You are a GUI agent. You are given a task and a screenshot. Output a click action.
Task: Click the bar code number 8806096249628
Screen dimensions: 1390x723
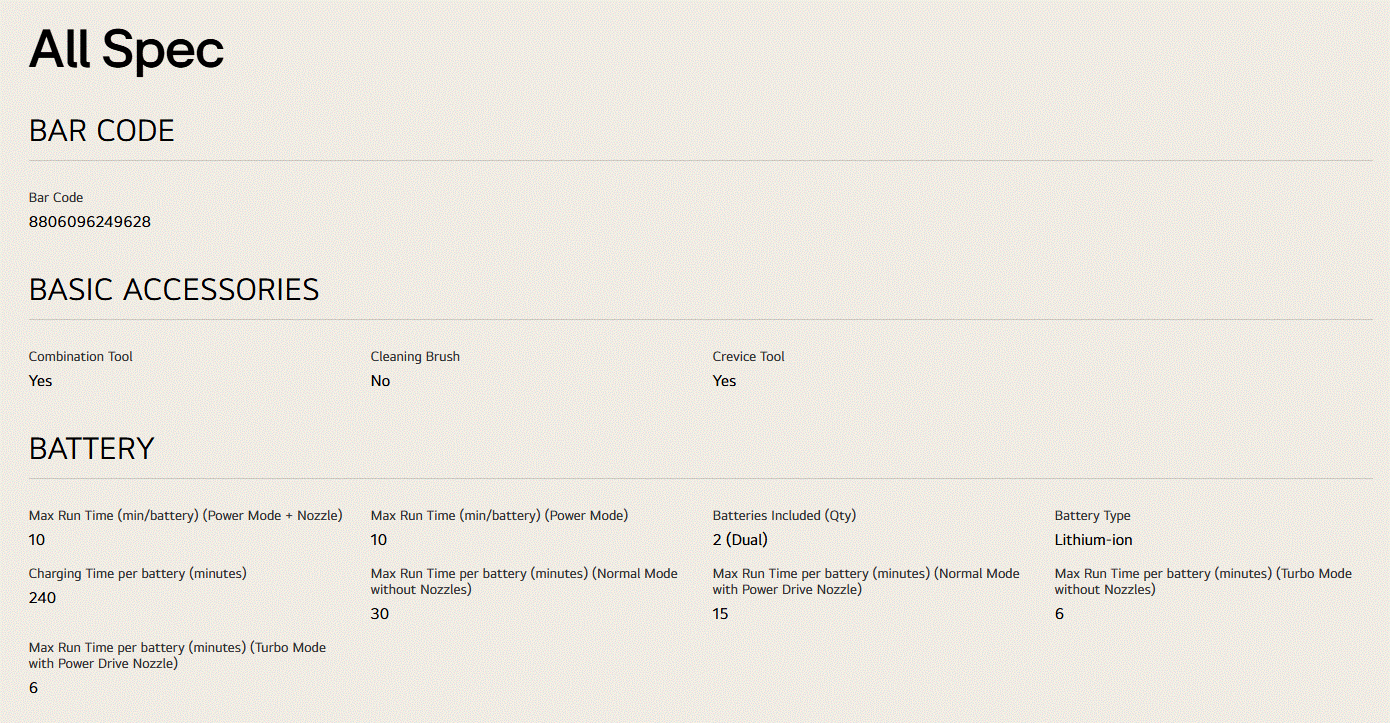click(90, 222)
